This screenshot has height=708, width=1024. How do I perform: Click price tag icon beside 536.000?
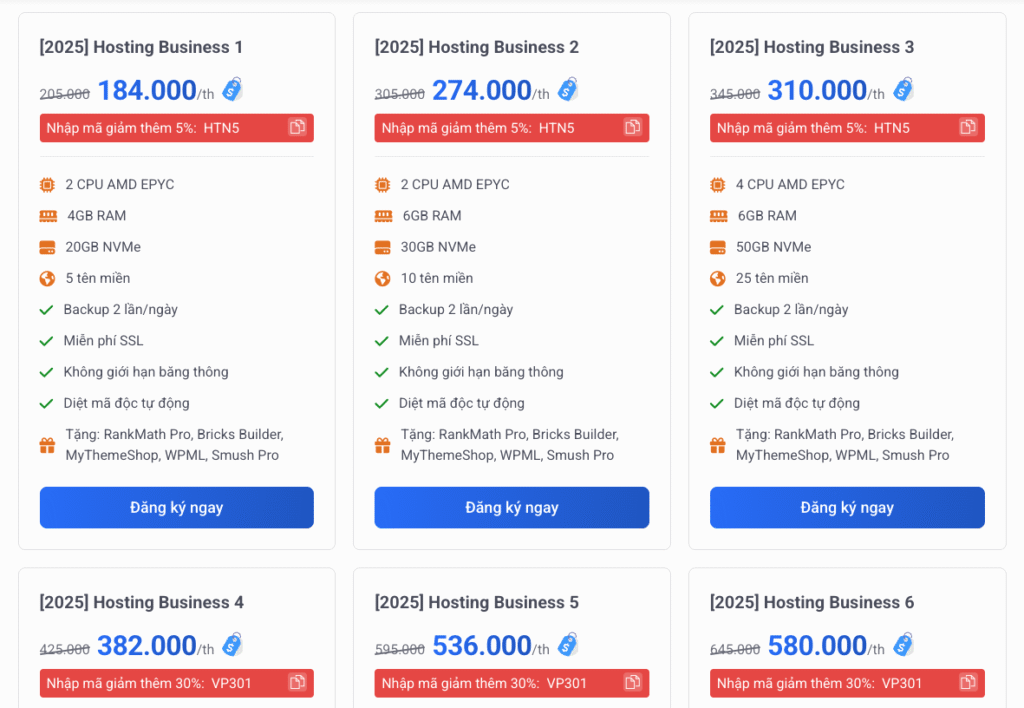[567, 644]
